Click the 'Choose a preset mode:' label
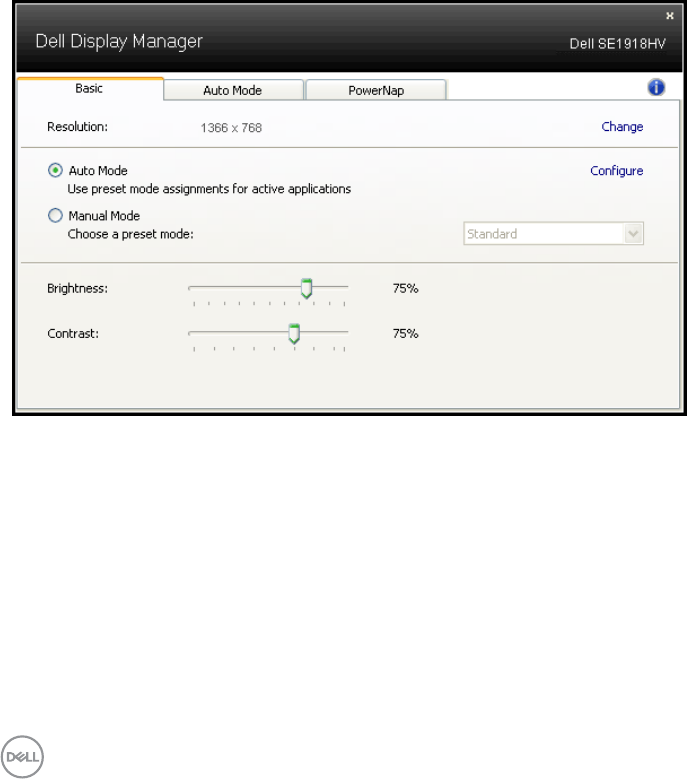 pos(131,234)
